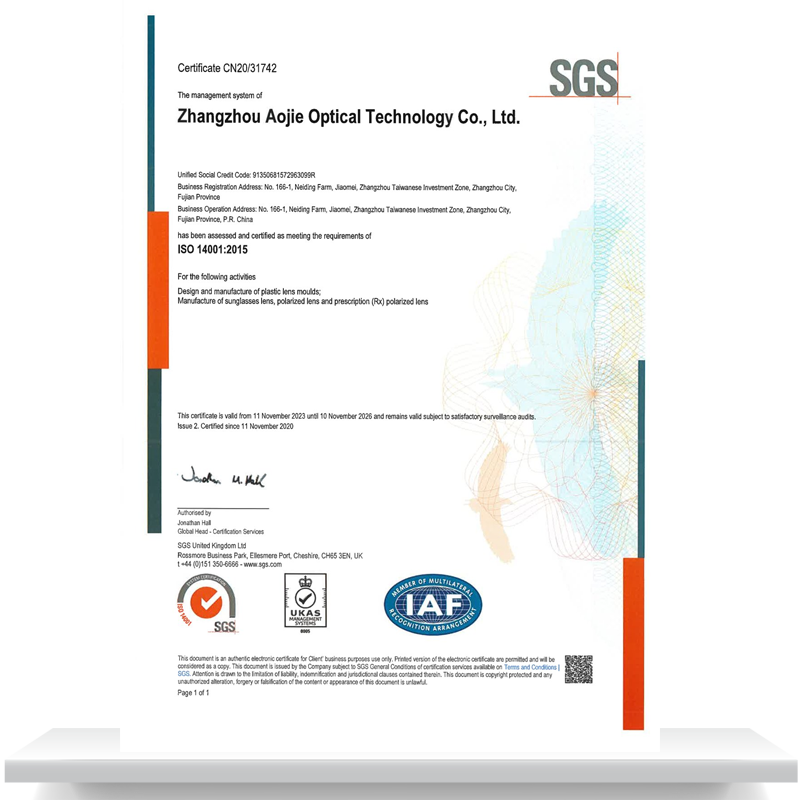Click the 'ISO 14001:2015' standard text
The height and width of the screenshot is (800, 800).
click(x=212, y=249)
